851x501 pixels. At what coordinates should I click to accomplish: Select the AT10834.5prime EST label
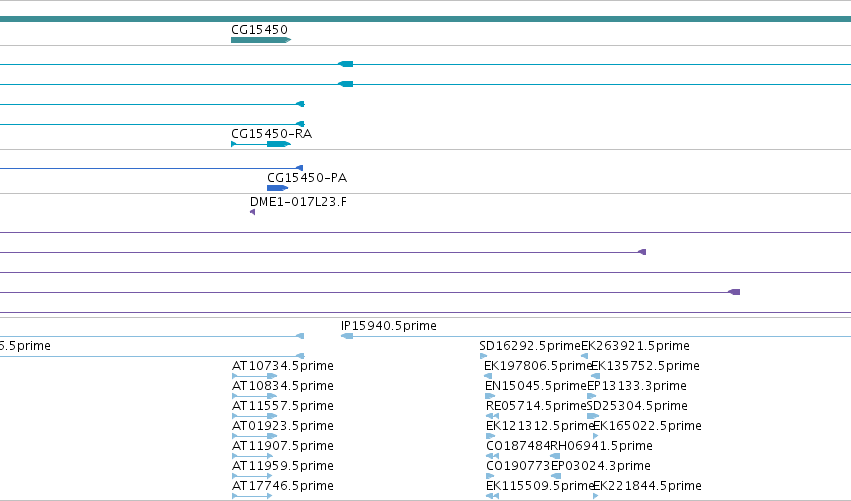pyautogui.click(x=283, y=386)
